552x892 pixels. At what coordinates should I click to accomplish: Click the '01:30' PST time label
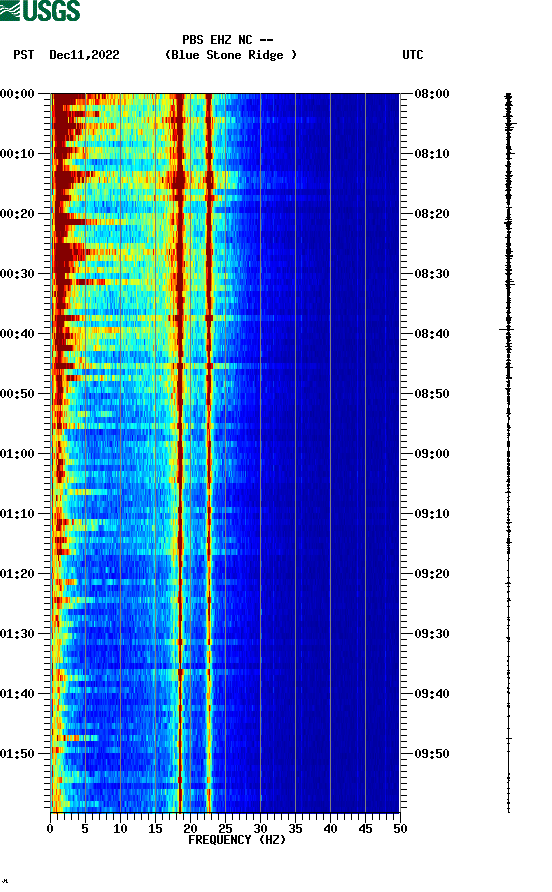(18, 634)
